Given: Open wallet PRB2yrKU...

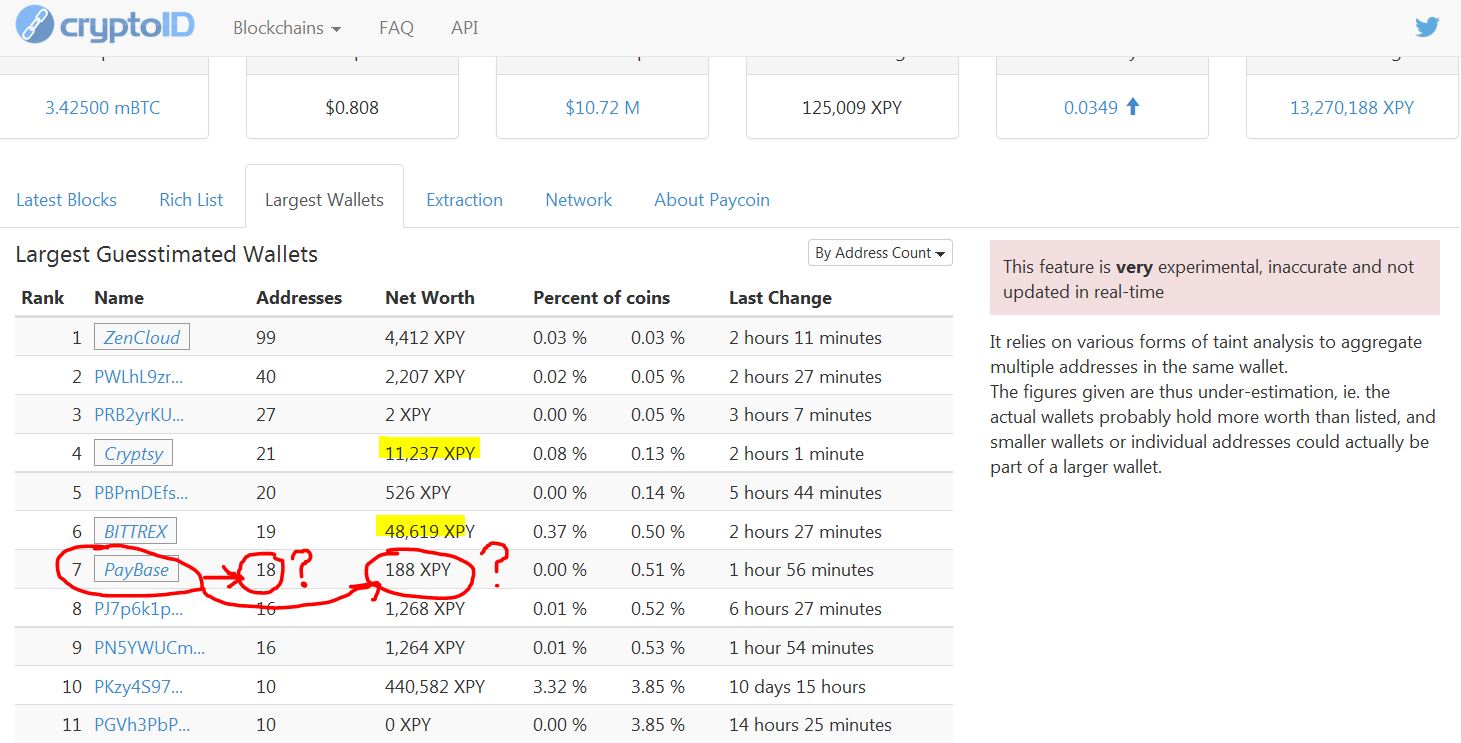Looking at the screenshot, I should (x=139, y=415).
